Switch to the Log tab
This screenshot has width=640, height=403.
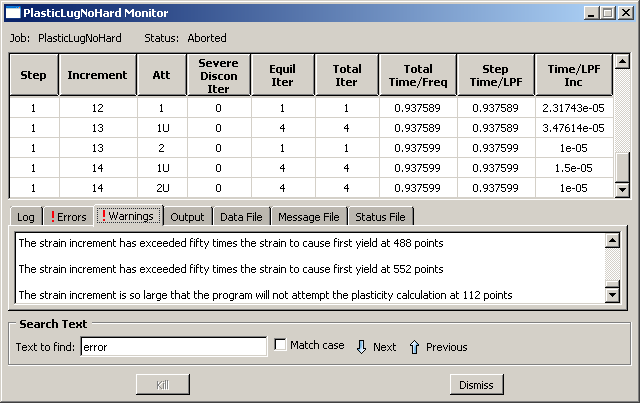(26, 216)
